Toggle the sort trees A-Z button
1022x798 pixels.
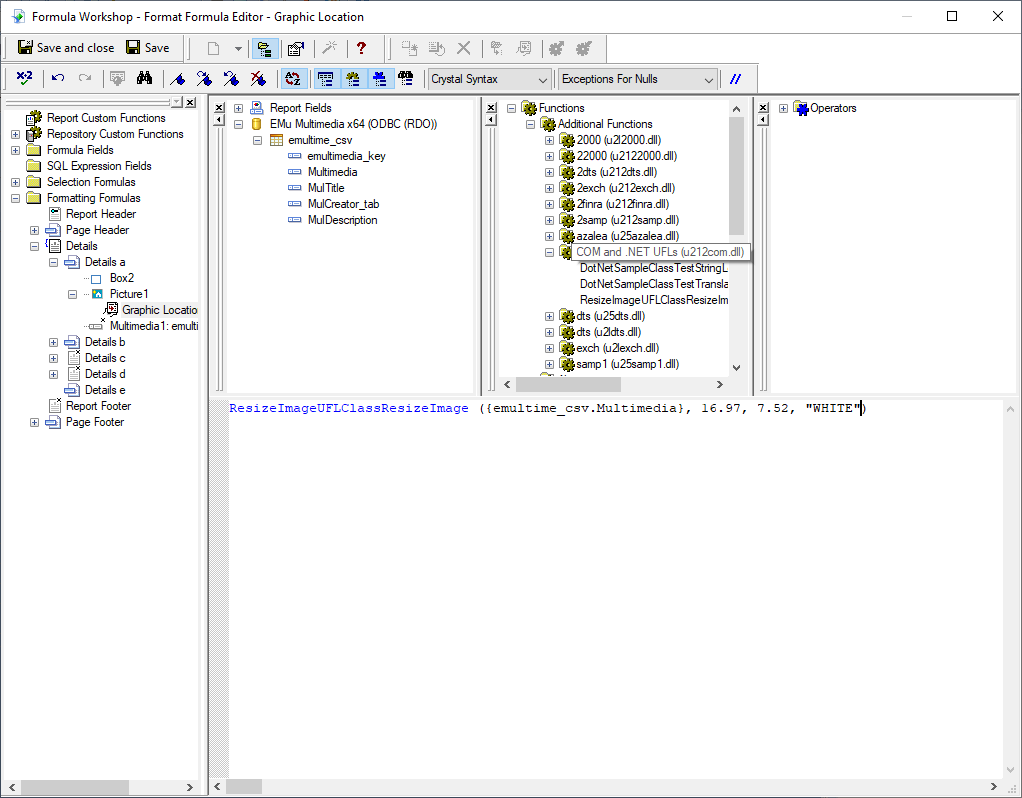(292, 79)
